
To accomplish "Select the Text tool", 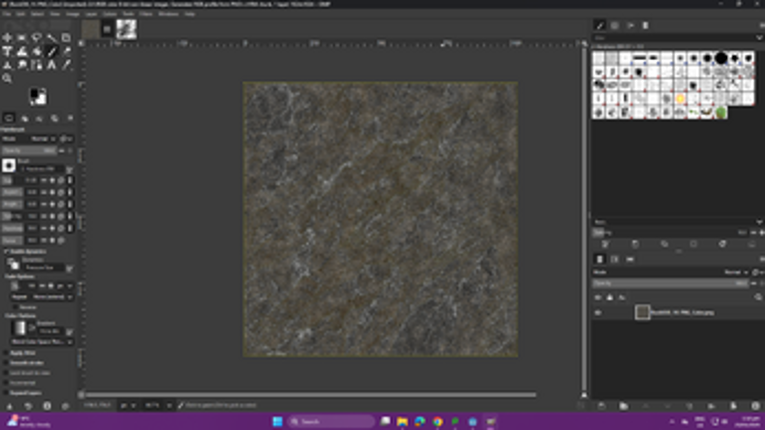I will (x=7, y=51).
